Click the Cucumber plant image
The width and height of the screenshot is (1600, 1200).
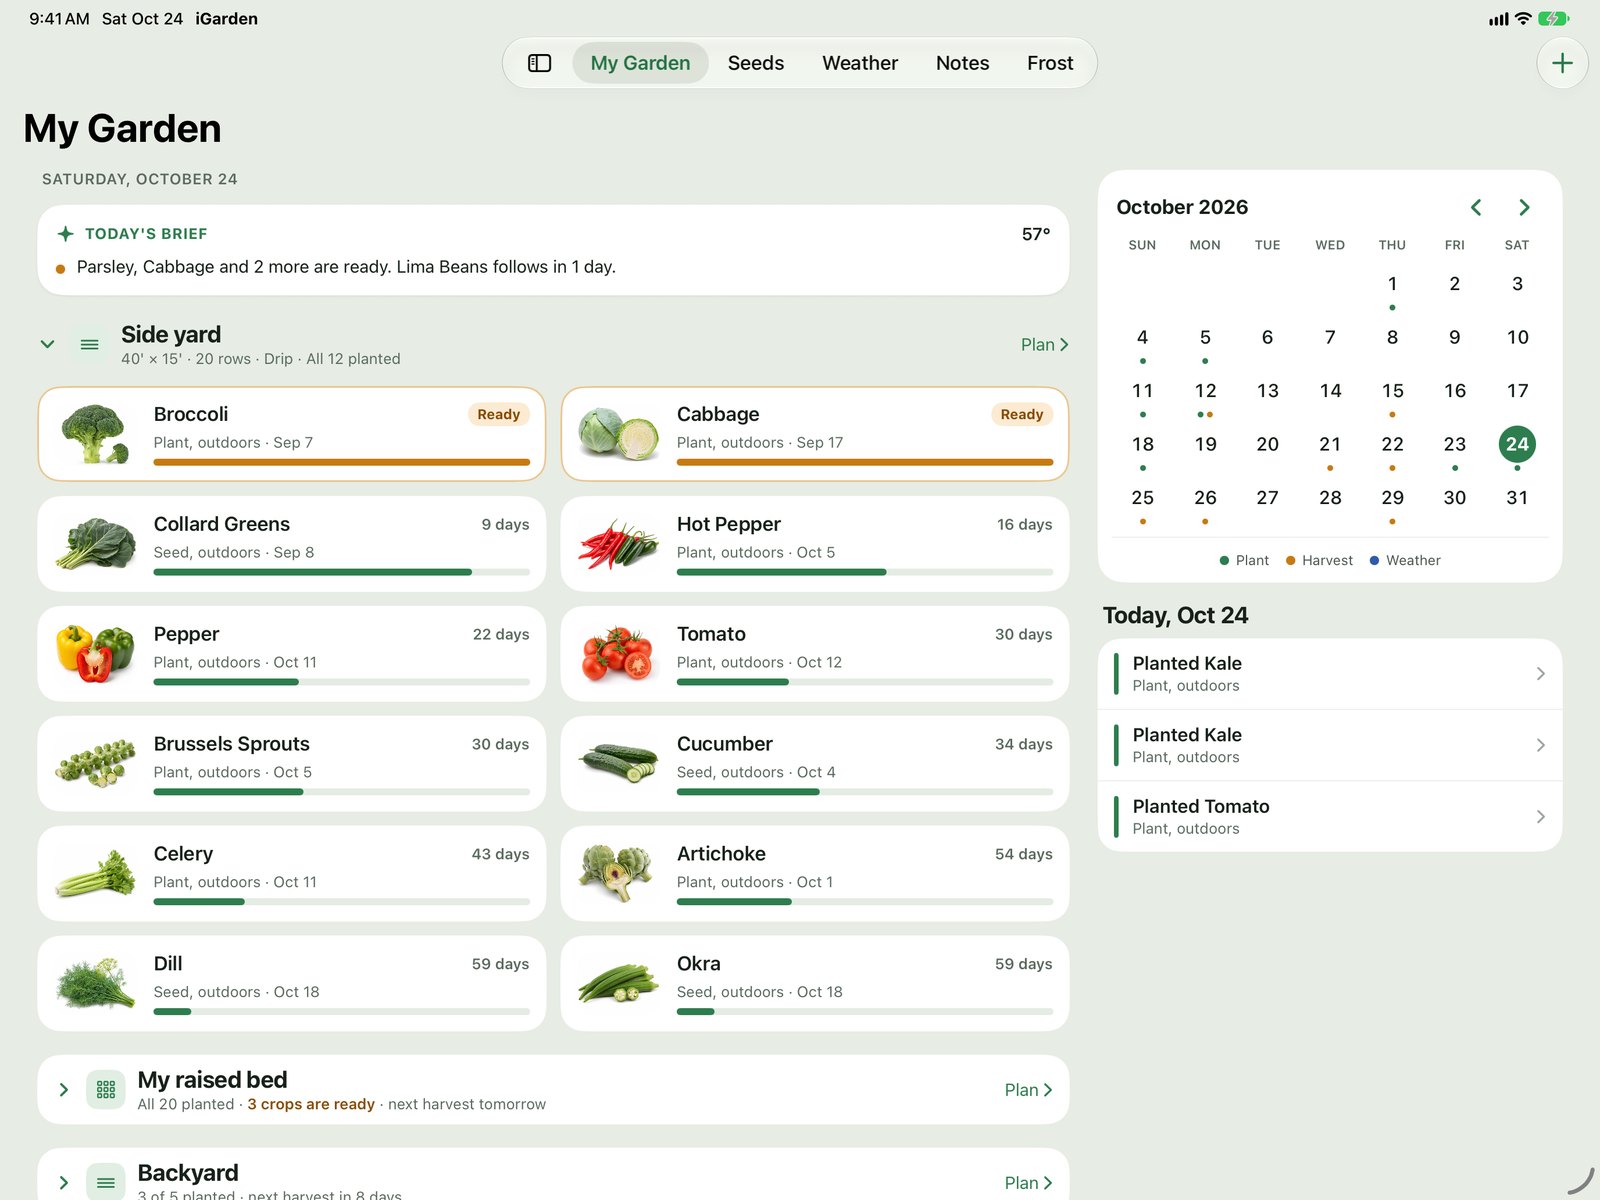click(x=619, y=764)
